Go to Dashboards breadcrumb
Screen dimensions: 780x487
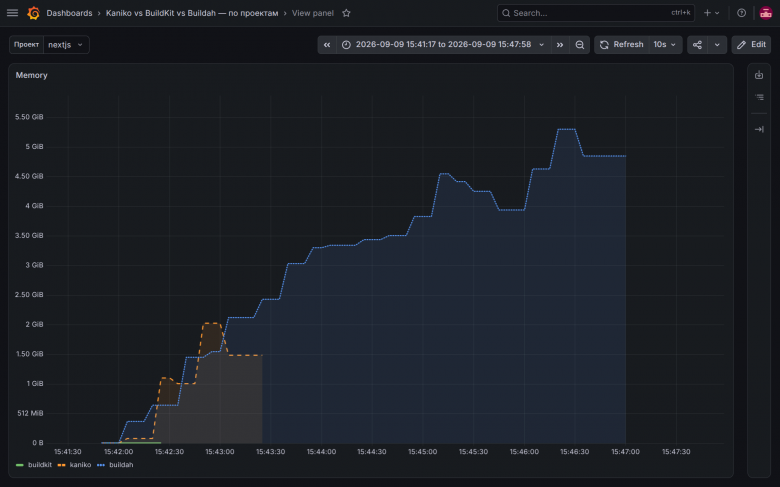click(x=69, y=13)
